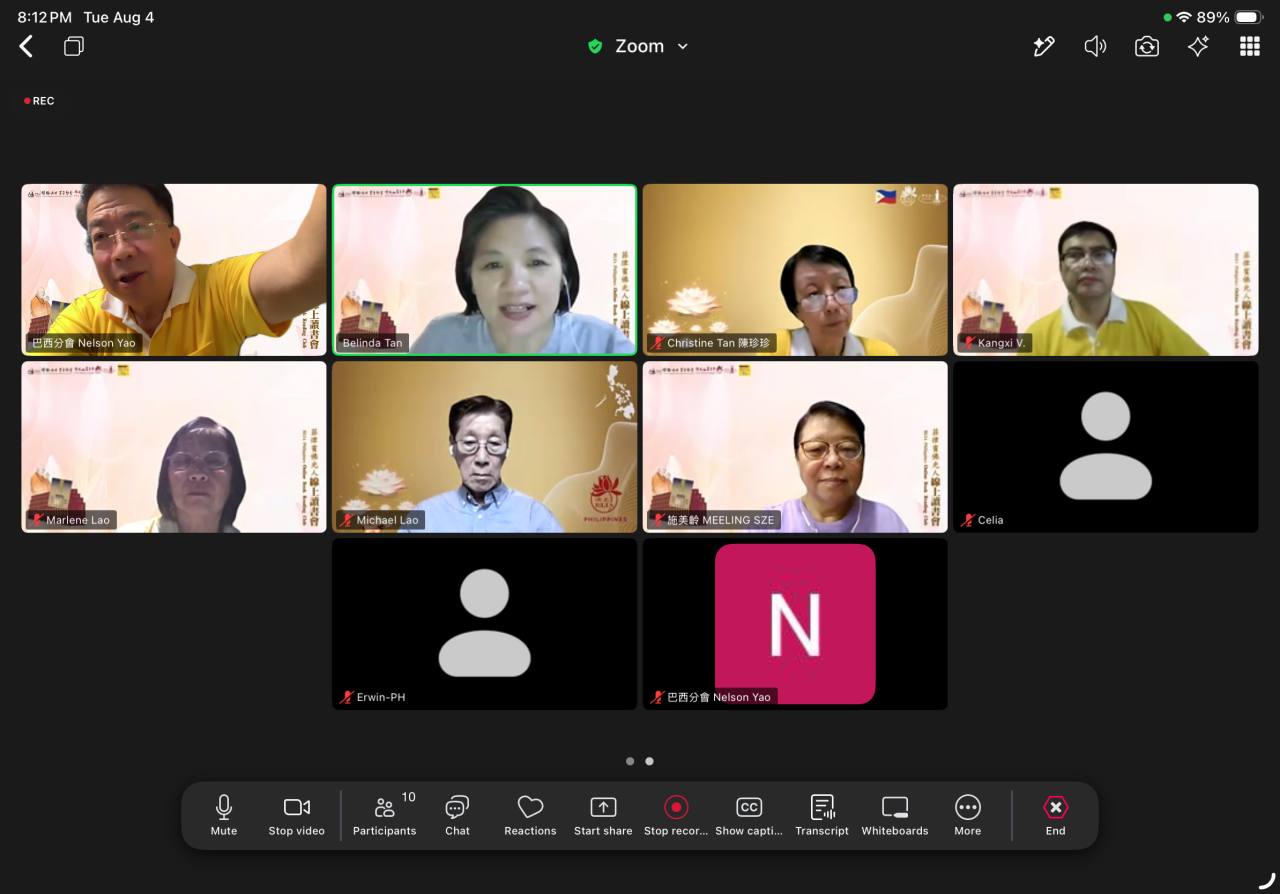
Task: Mute the microphone
Action: (x=224, y=815)
